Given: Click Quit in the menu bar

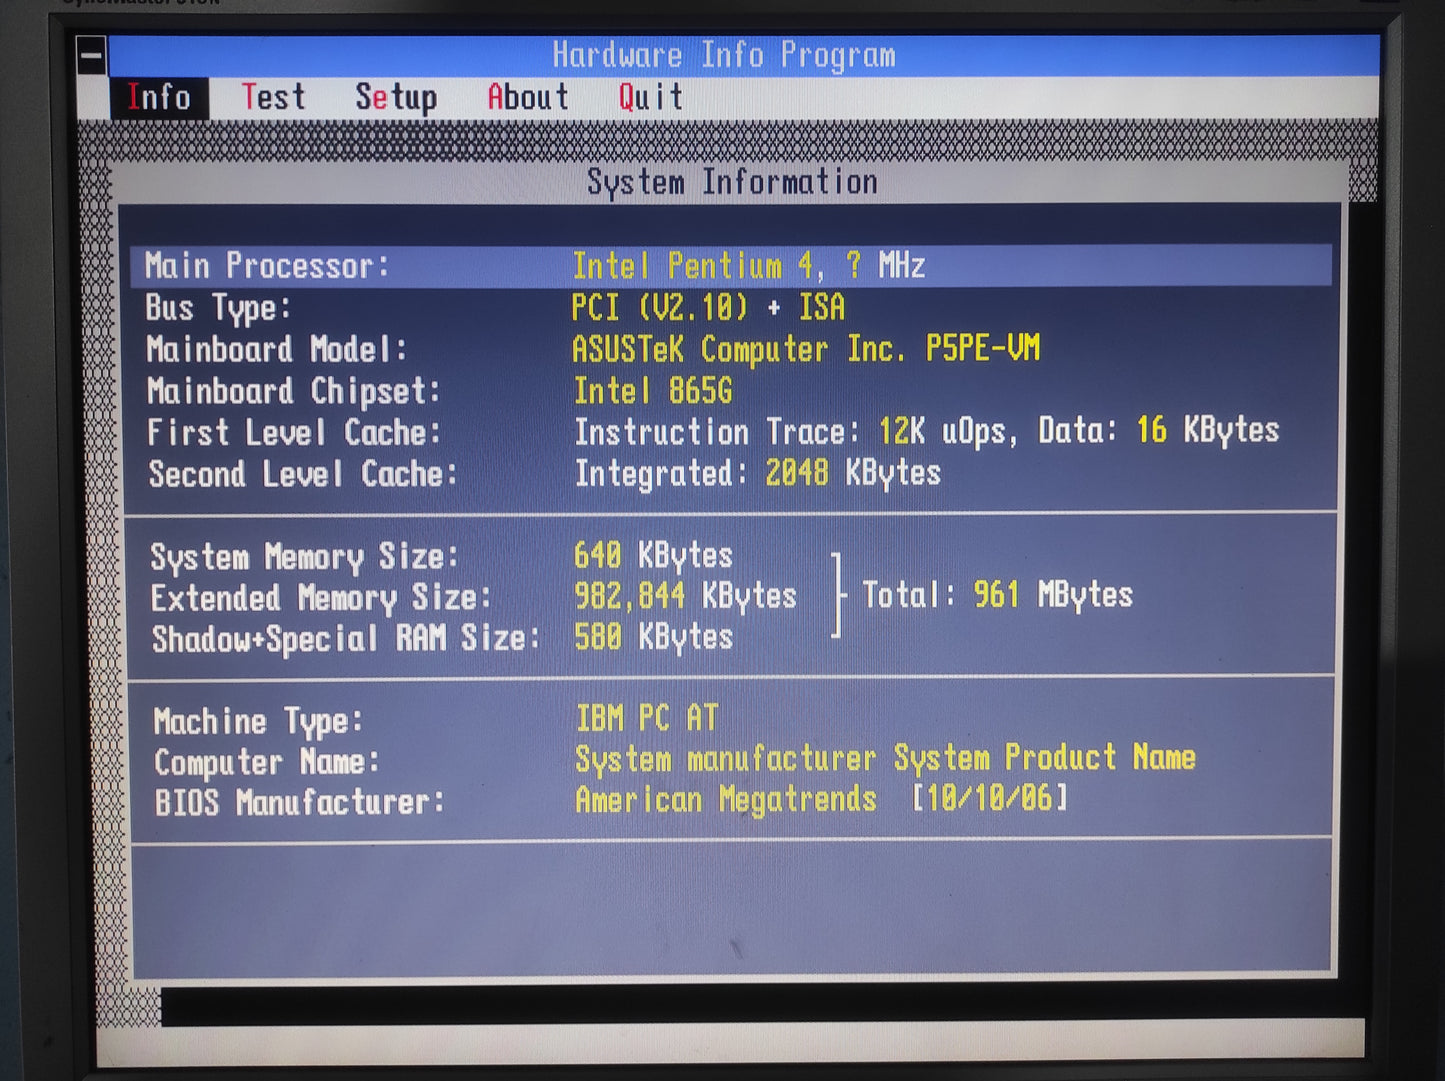Looking at the screenshot, I should point(650,98).
